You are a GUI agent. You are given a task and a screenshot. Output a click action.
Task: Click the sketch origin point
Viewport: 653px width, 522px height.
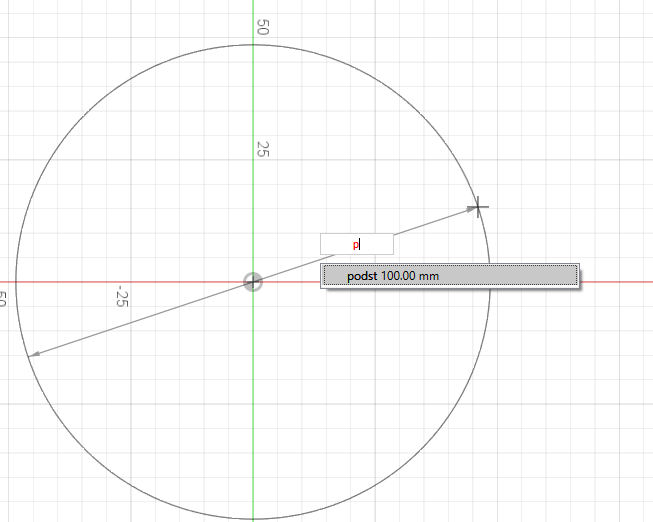coord(253,282)
